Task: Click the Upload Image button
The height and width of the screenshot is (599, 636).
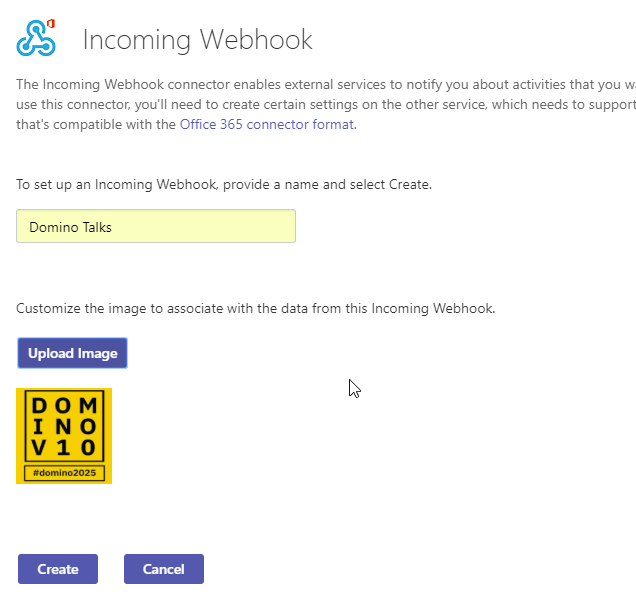Action: [73, 353]
